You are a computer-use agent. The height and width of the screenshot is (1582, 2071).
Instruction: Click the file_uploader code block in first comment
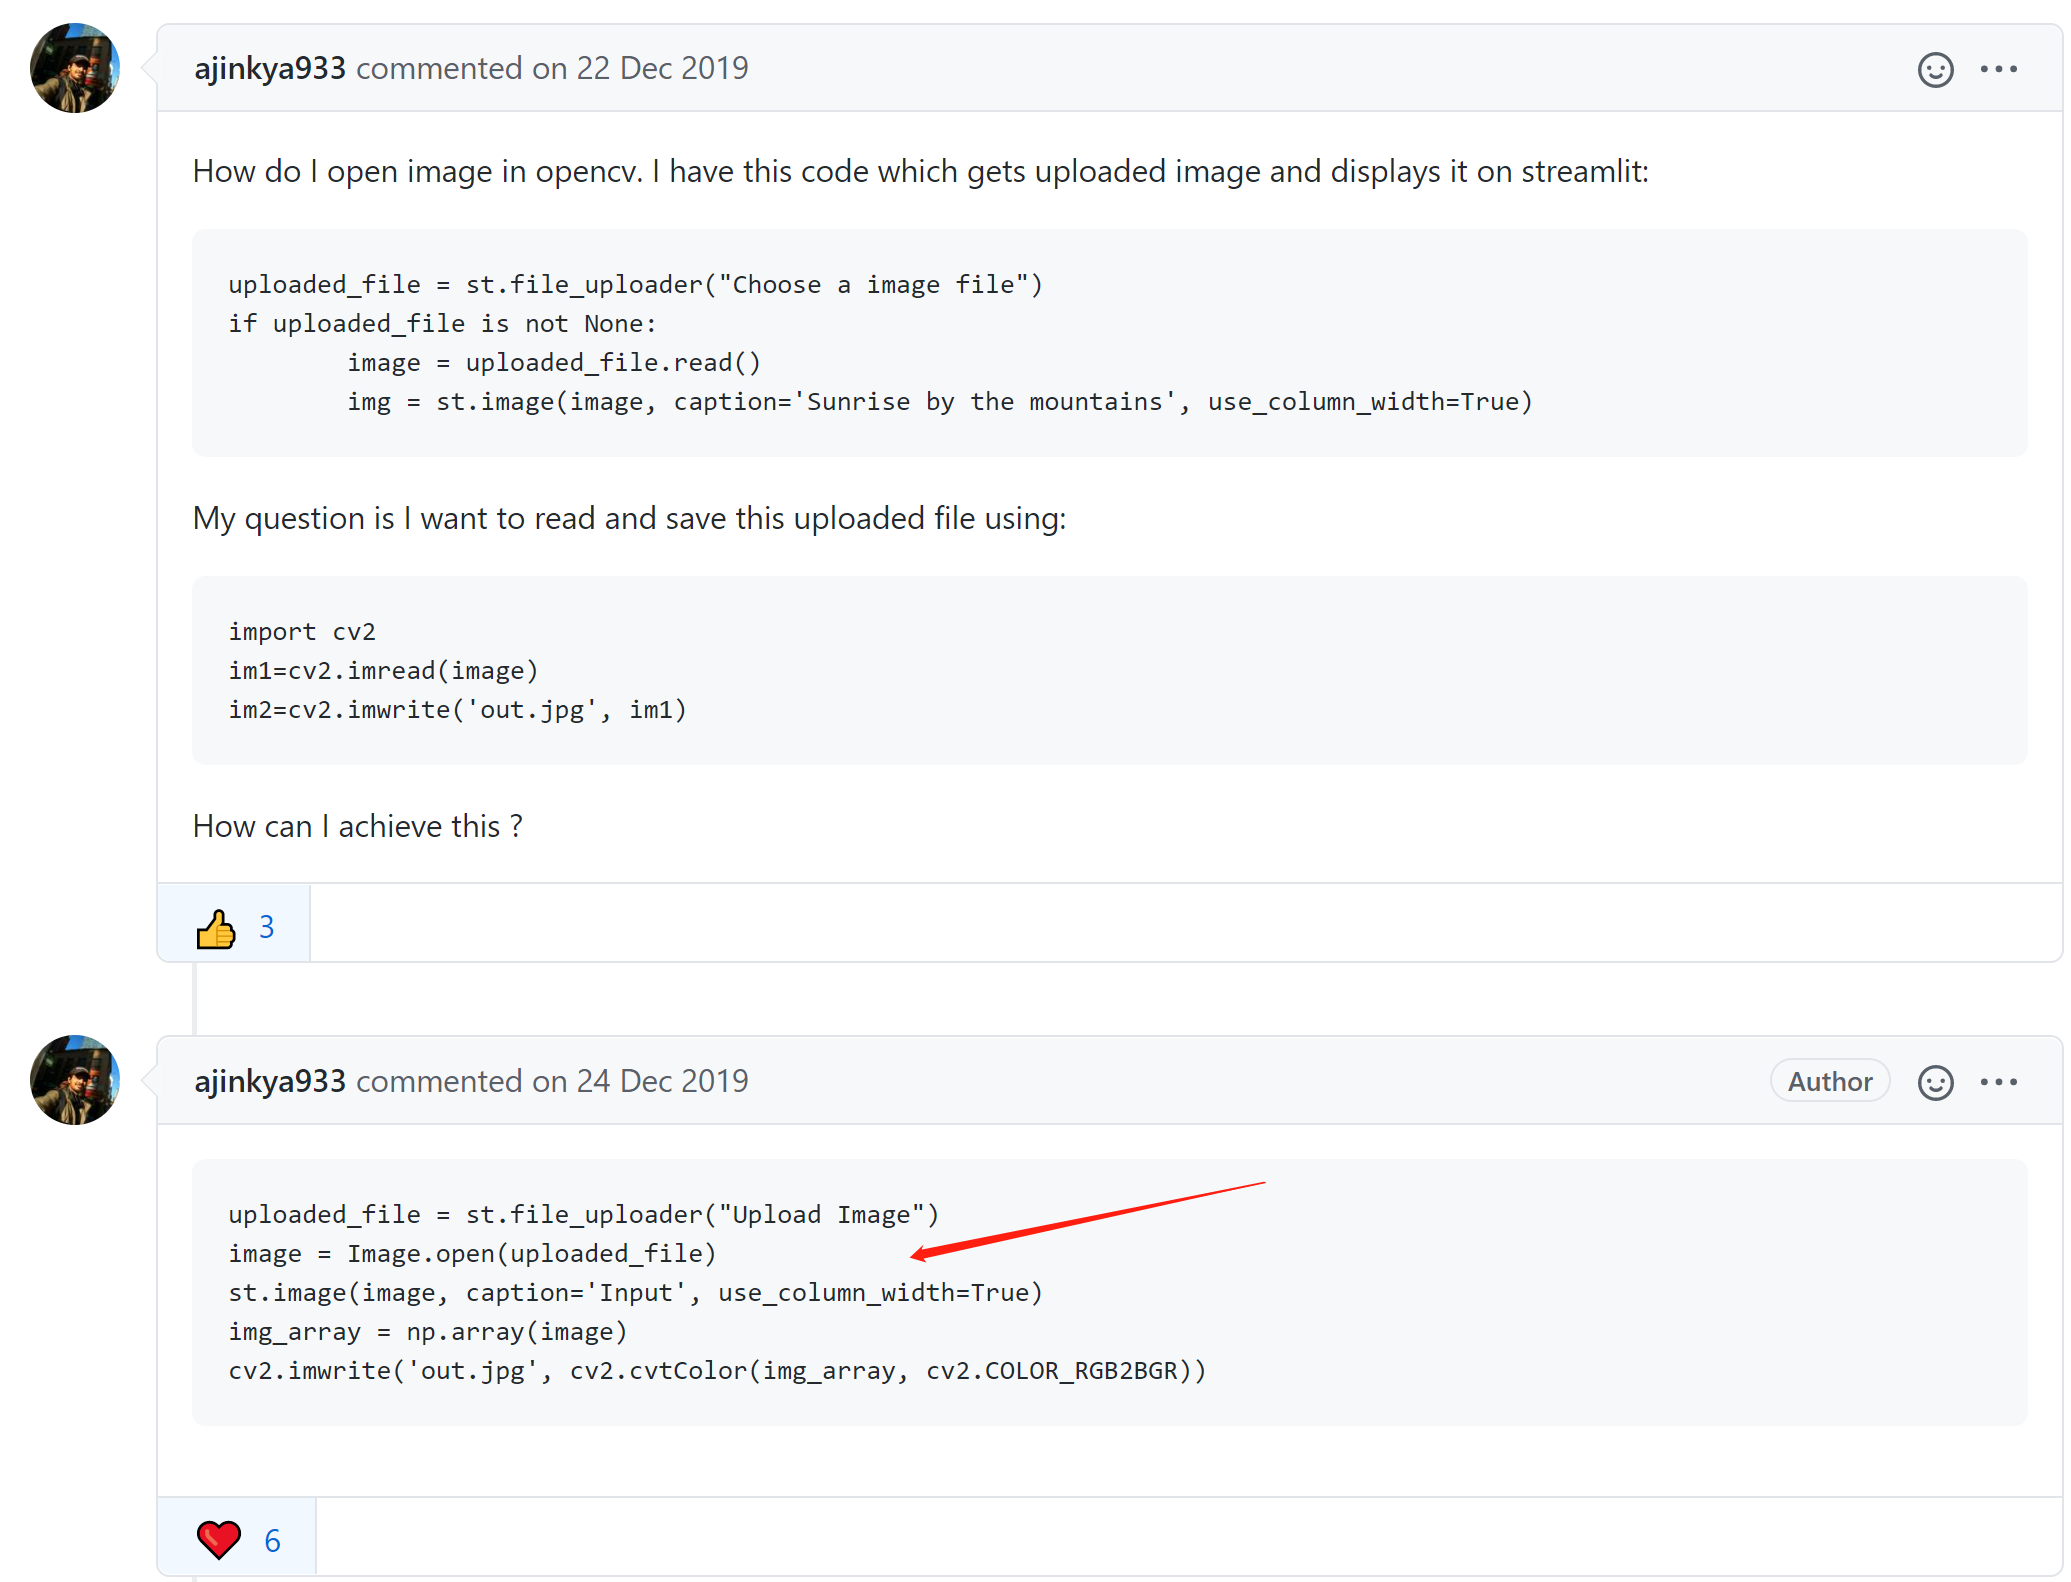(x=1108, y=343)
